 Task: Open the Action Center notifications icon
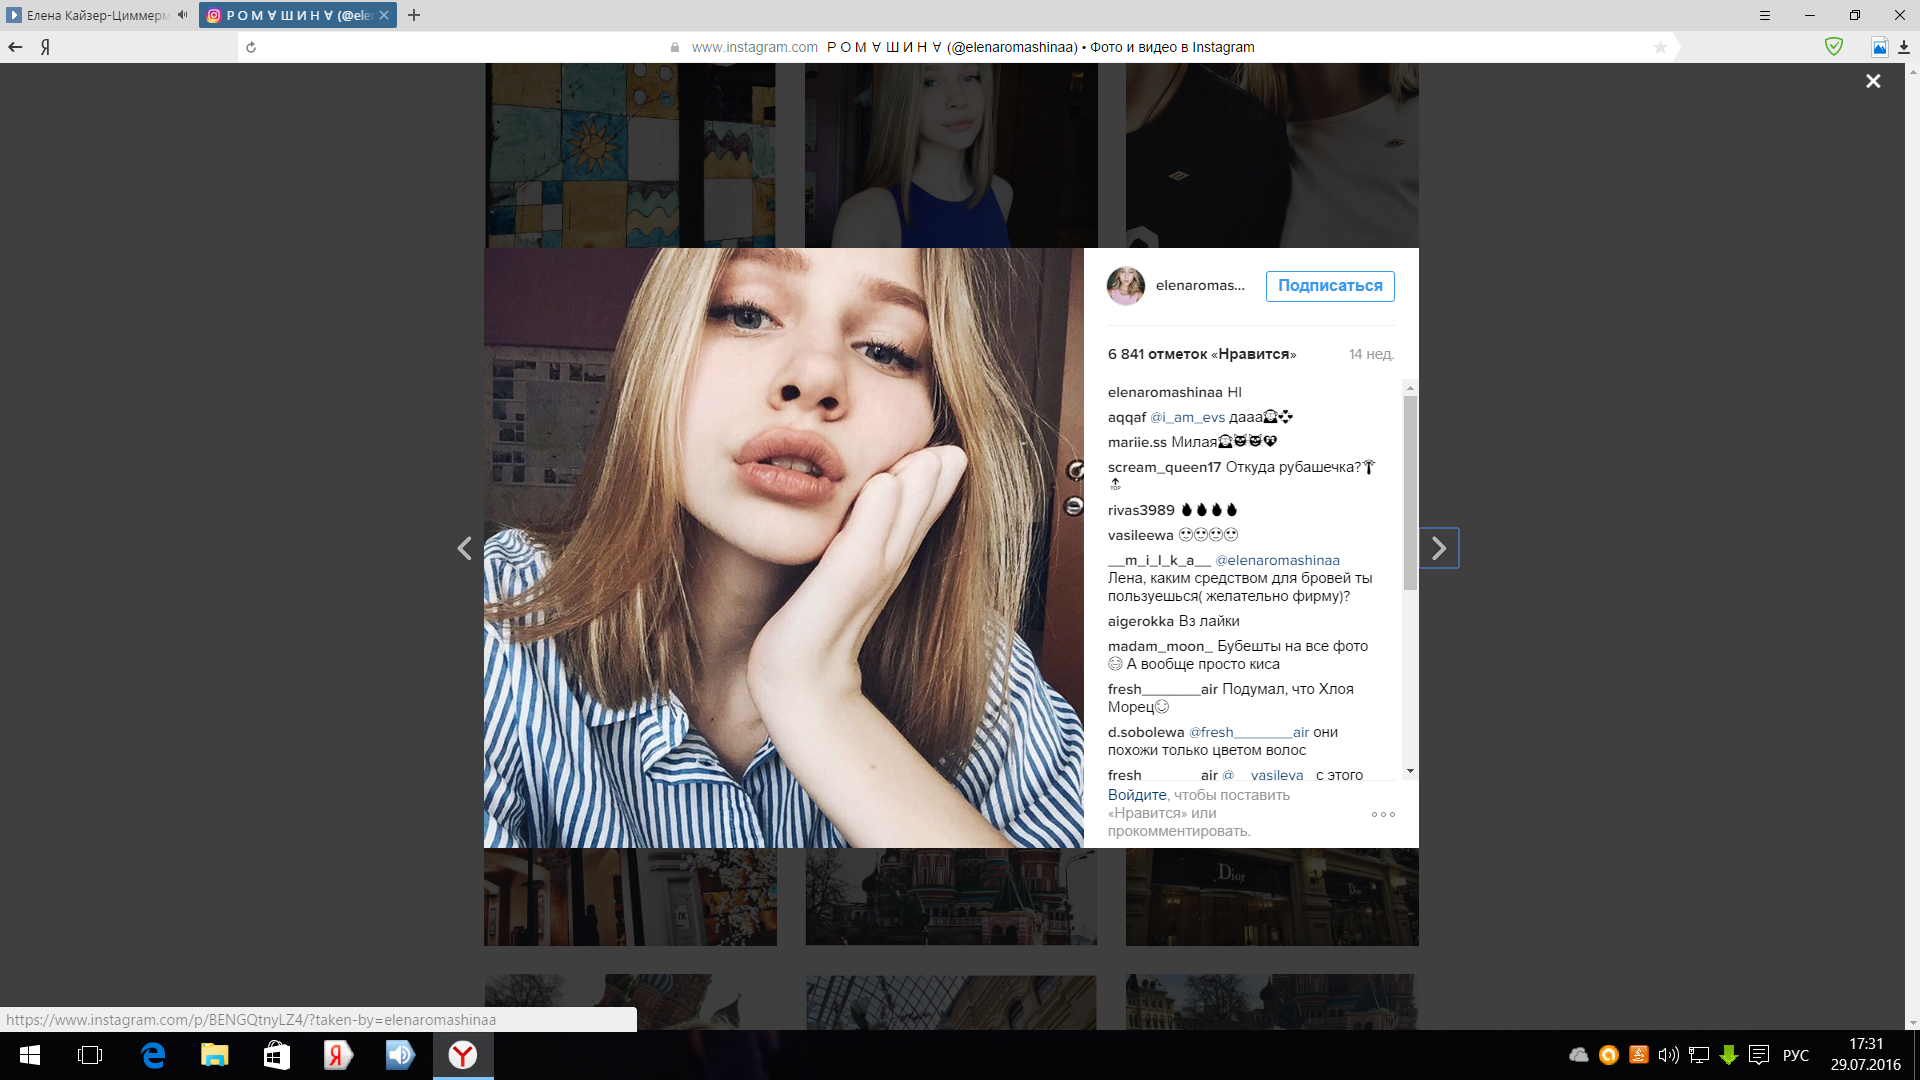pyautogui.click(x=1759, y=1055)
